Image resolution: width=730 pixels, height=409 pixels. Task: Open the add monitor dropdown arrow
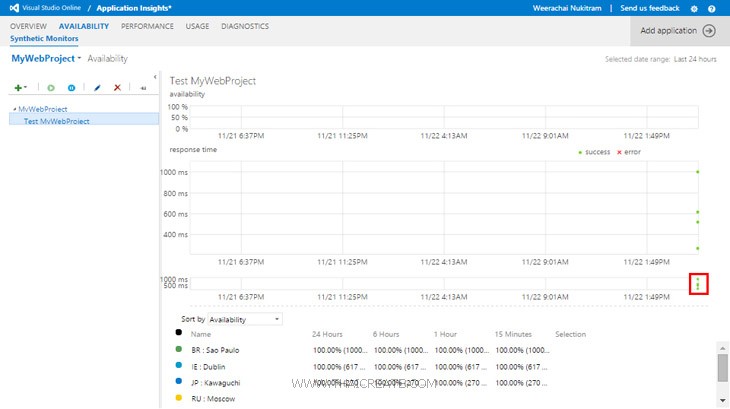[25, 87]
